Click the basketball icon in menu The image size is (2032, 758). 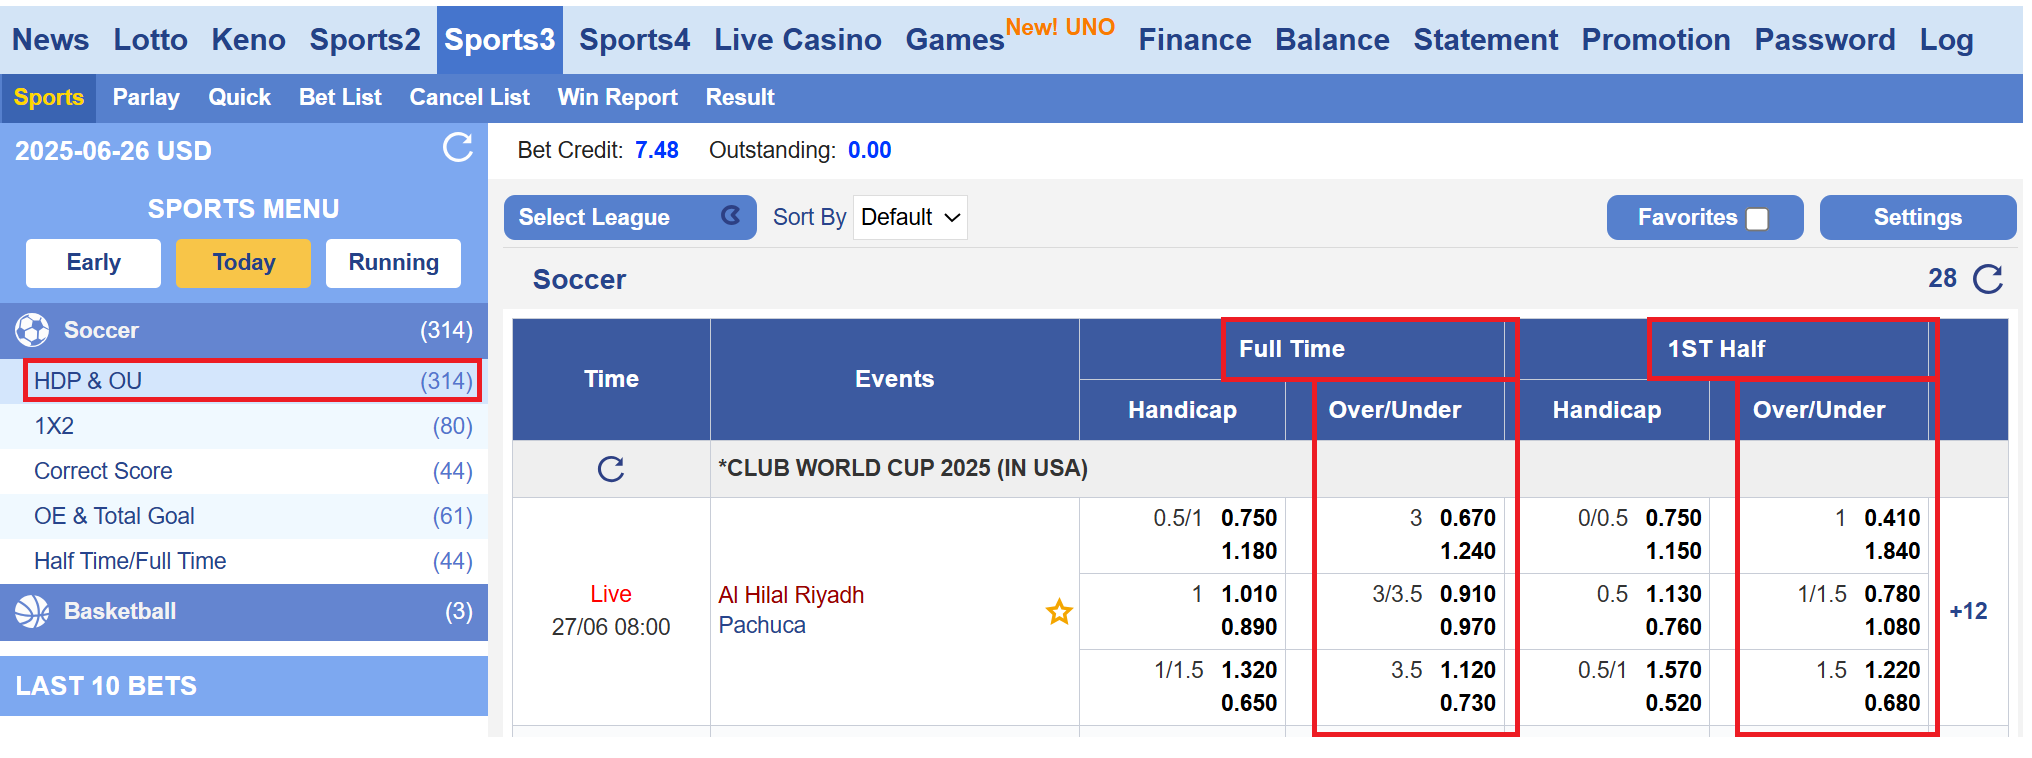pyautogui.click(x=32, y=611)
